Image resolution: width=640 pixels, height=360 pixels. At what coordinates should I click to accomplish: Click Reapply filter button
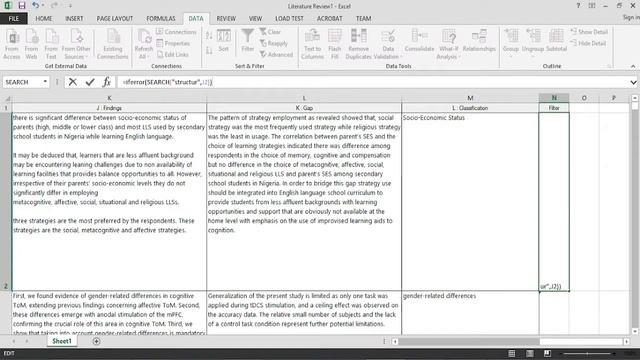coord(274,43)
